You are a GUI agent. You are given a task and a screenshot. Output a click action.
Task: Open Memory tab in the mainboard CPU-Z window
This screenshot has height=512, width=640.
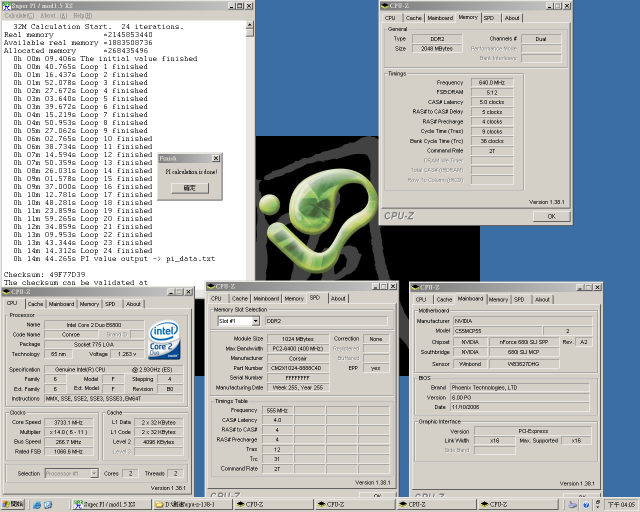[x=498, y=299]
